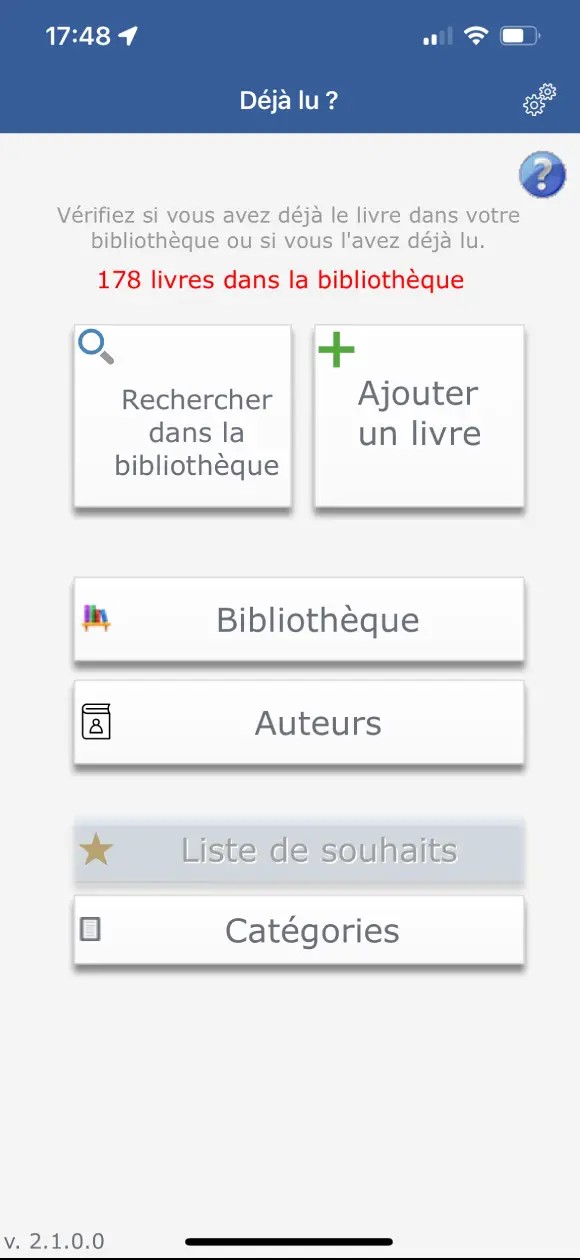Open Liste de souhaits
The image size is (580, 1260).
[x=299, y=851]
